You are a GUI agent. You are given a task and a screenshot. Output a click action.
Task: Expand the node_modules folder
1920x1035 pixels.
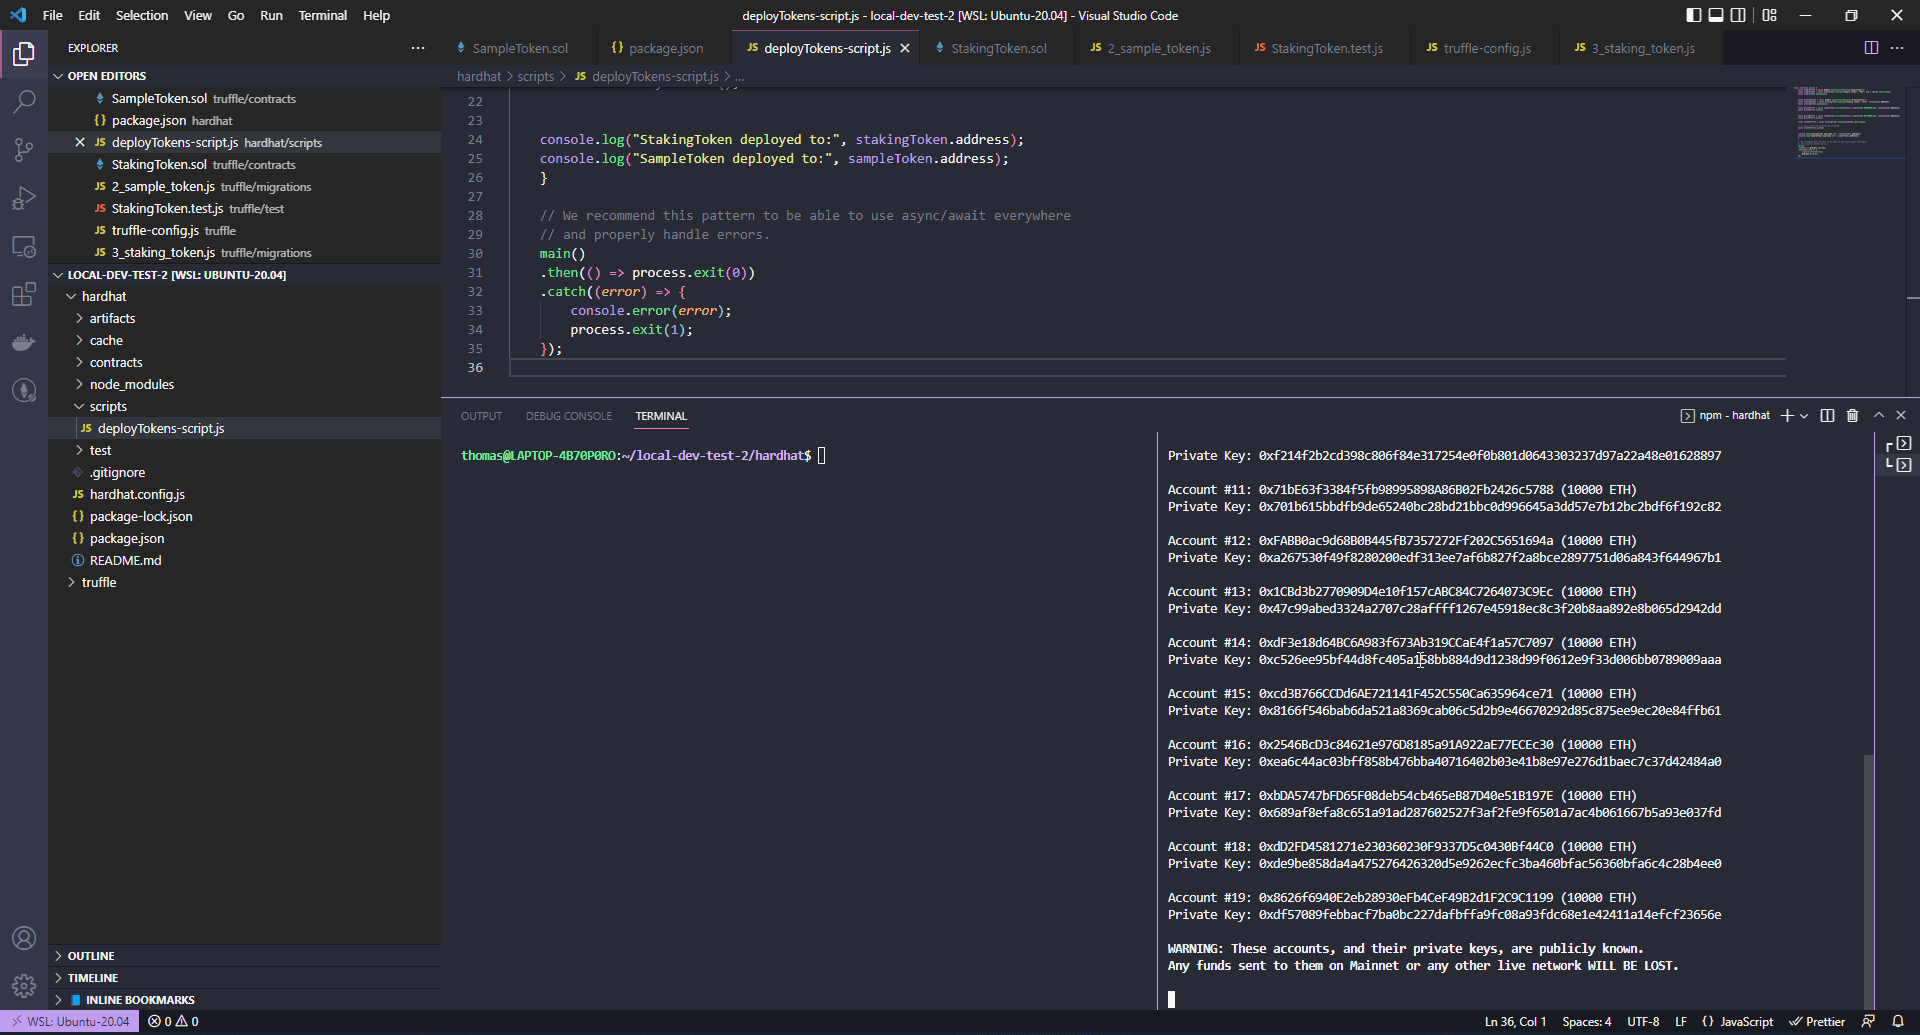(245, 384)
